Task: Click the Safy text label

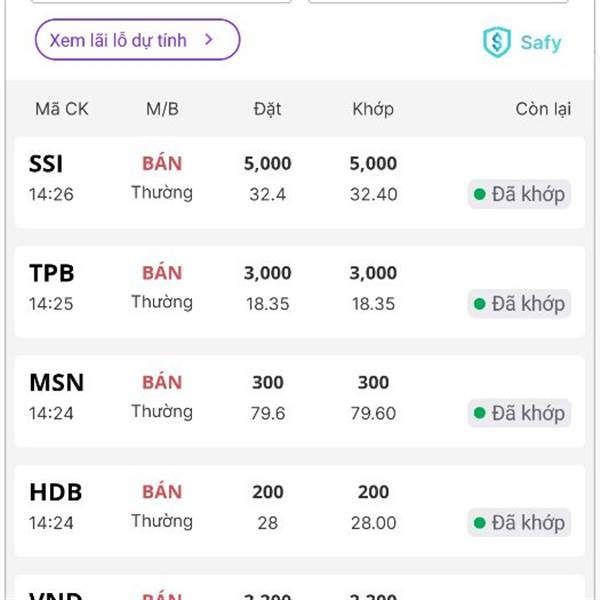Action: coord(541,43)
